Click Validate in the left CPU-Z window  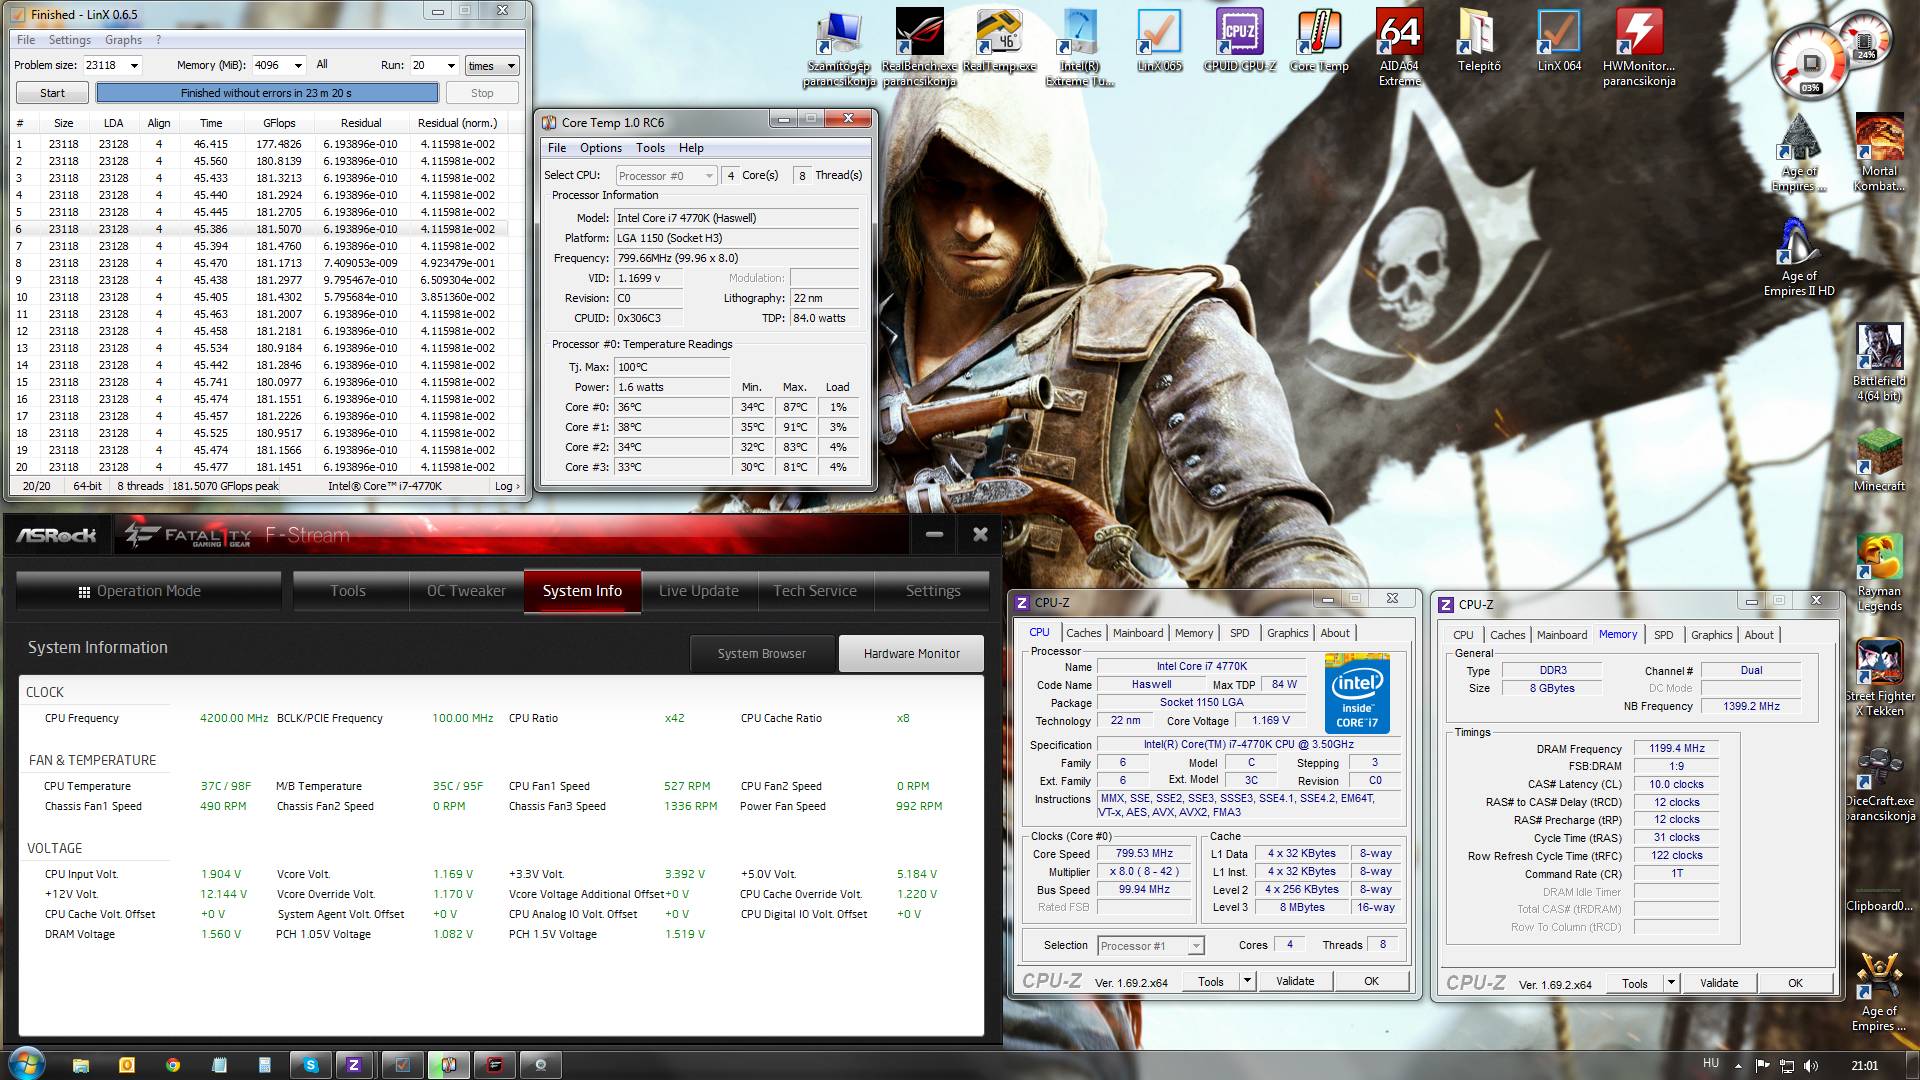1295,981
